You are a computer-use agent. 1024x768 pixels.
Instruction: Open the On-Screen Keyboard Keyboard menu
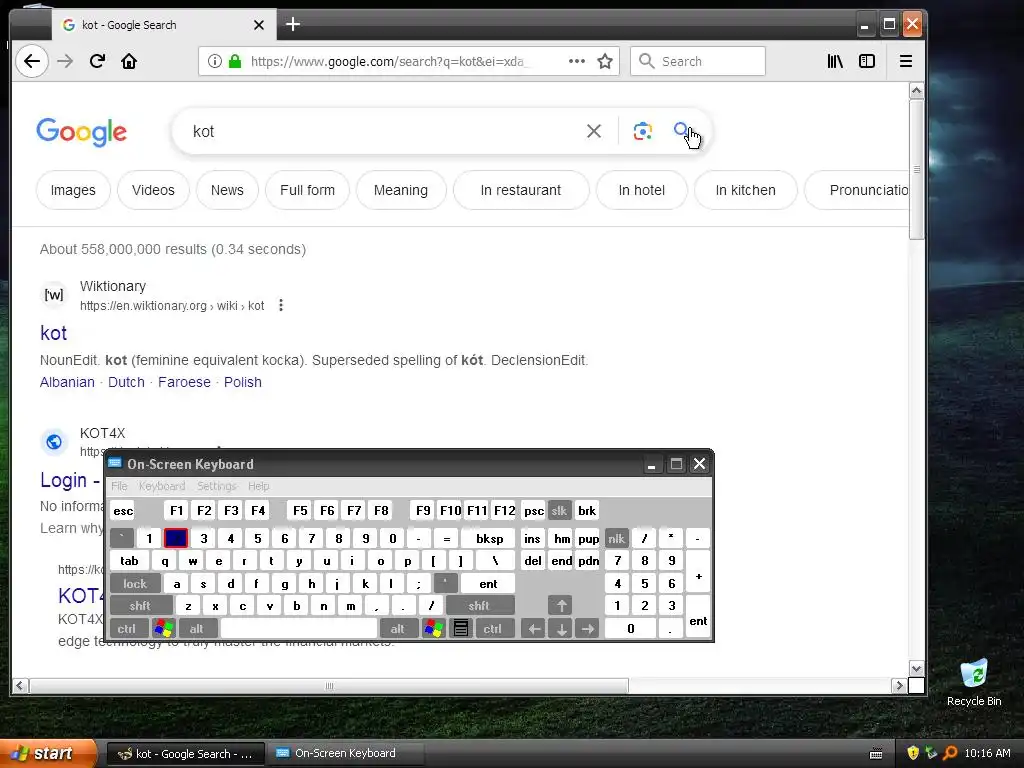tap(162, 486)
